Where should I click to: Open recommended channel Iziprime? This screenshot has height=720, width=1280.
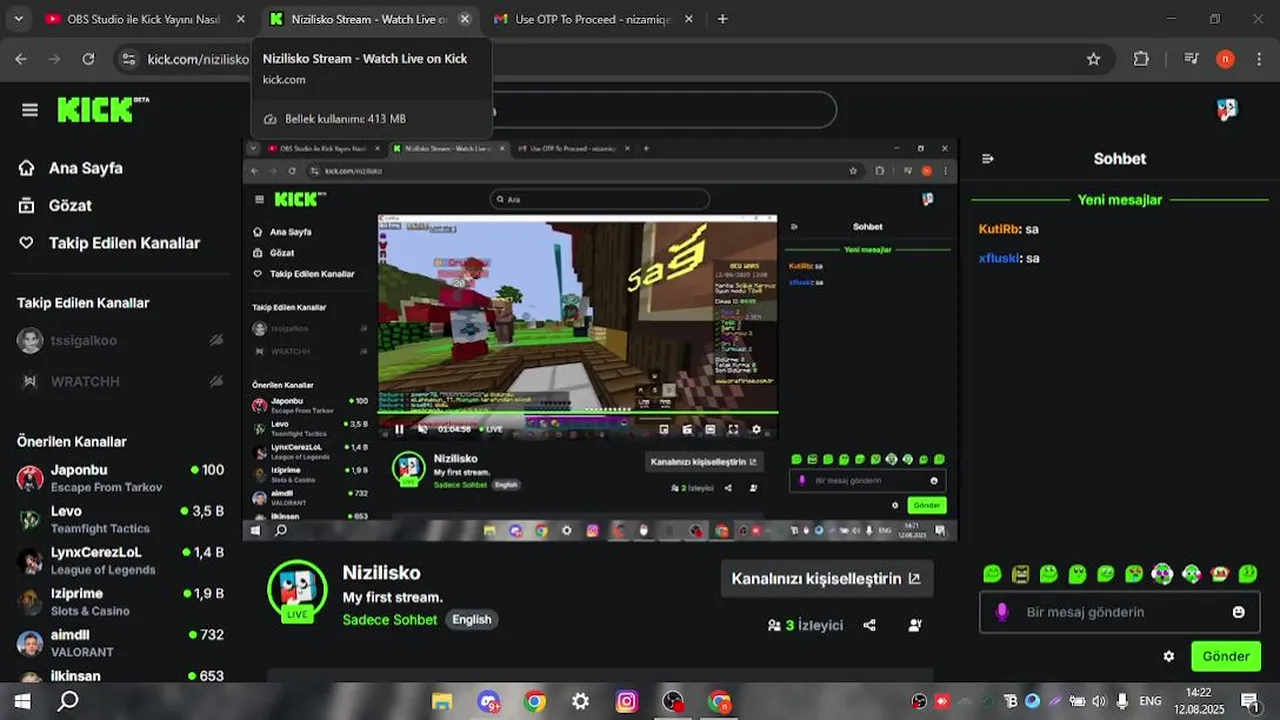tap(120, 601)
